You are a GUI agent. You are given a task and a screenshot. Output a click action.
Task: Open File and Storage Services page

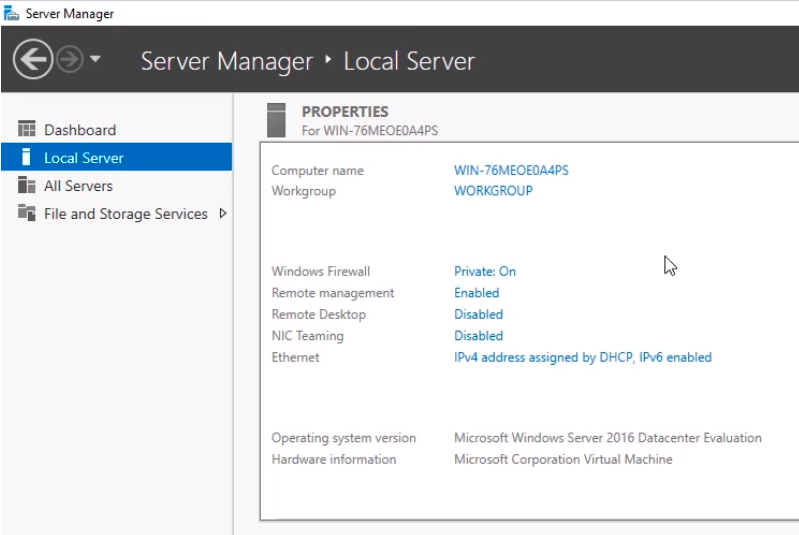tap(125, 214)
